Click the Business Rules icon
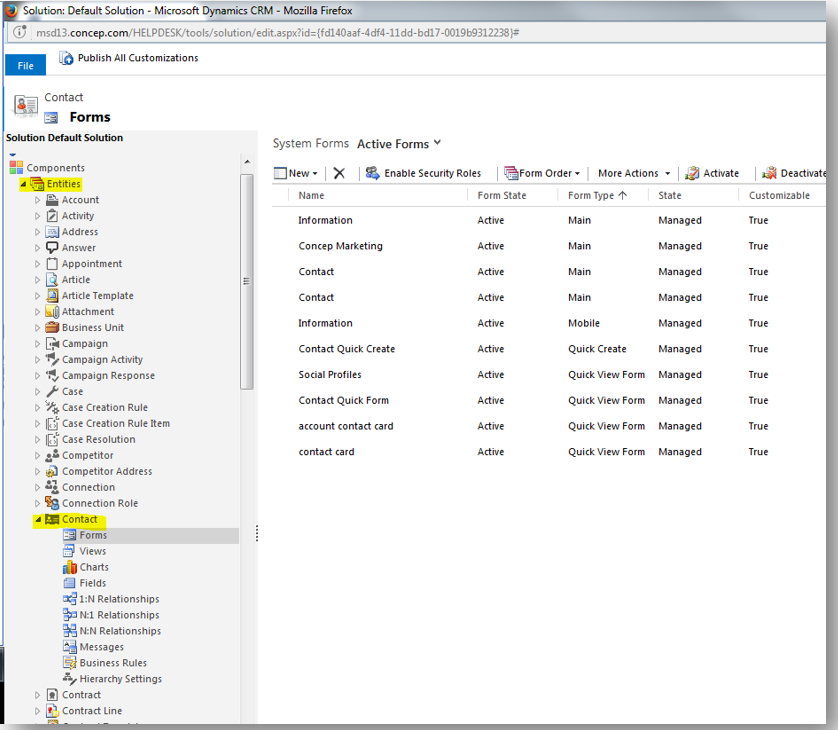This screenshot has height=730, width=838. click(x=69, y=663)
